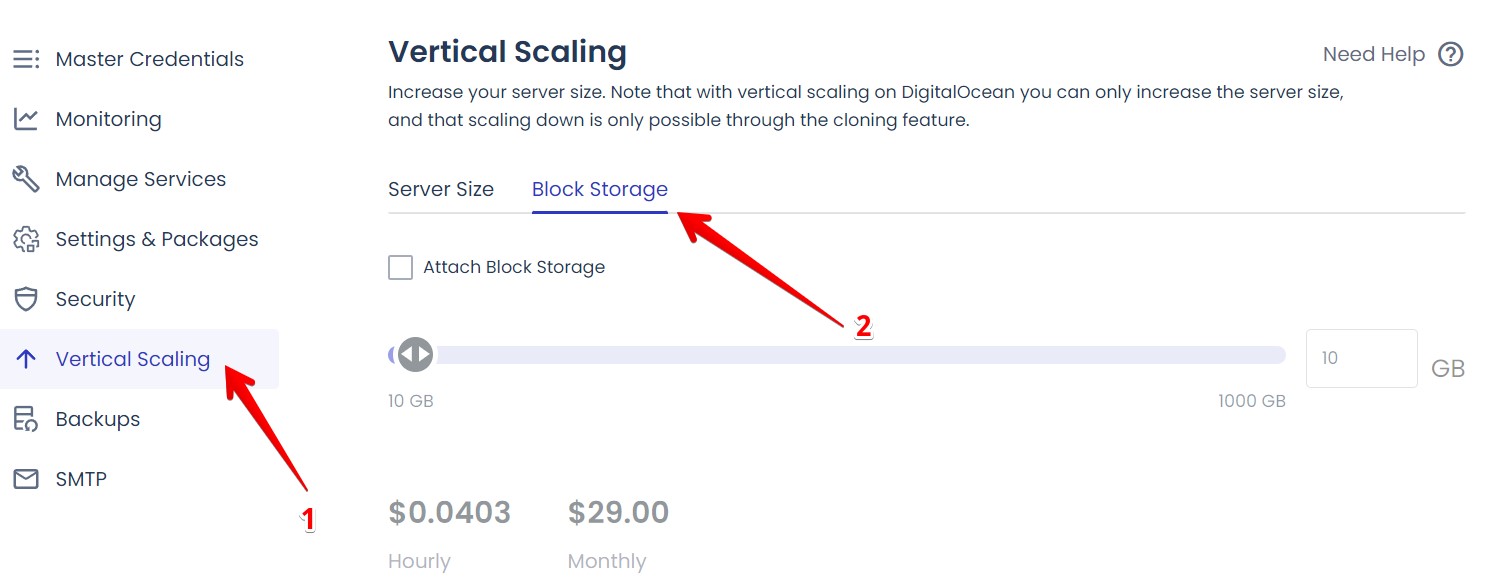Click the Need Help link
The height and width of the screenshot is (577, 1495).
[x=1374, y=54]
